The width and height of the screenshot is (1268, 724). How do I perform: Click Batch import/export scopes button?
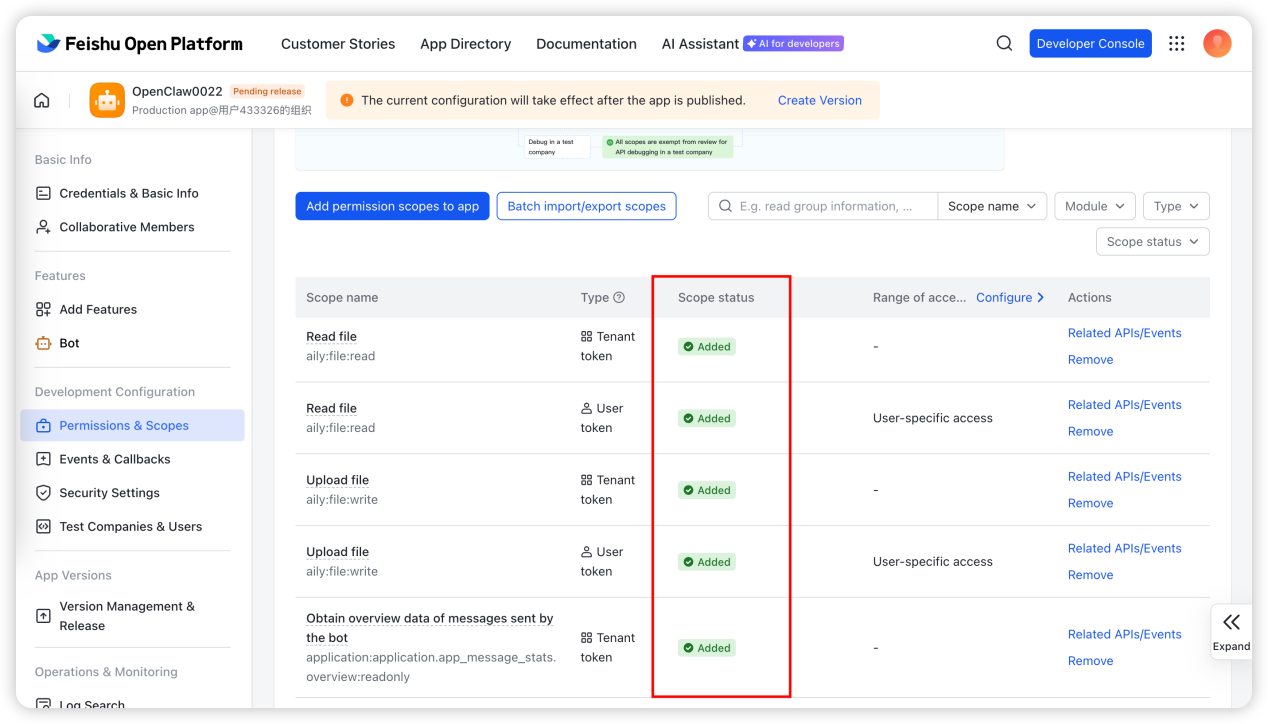pos(586,206)
